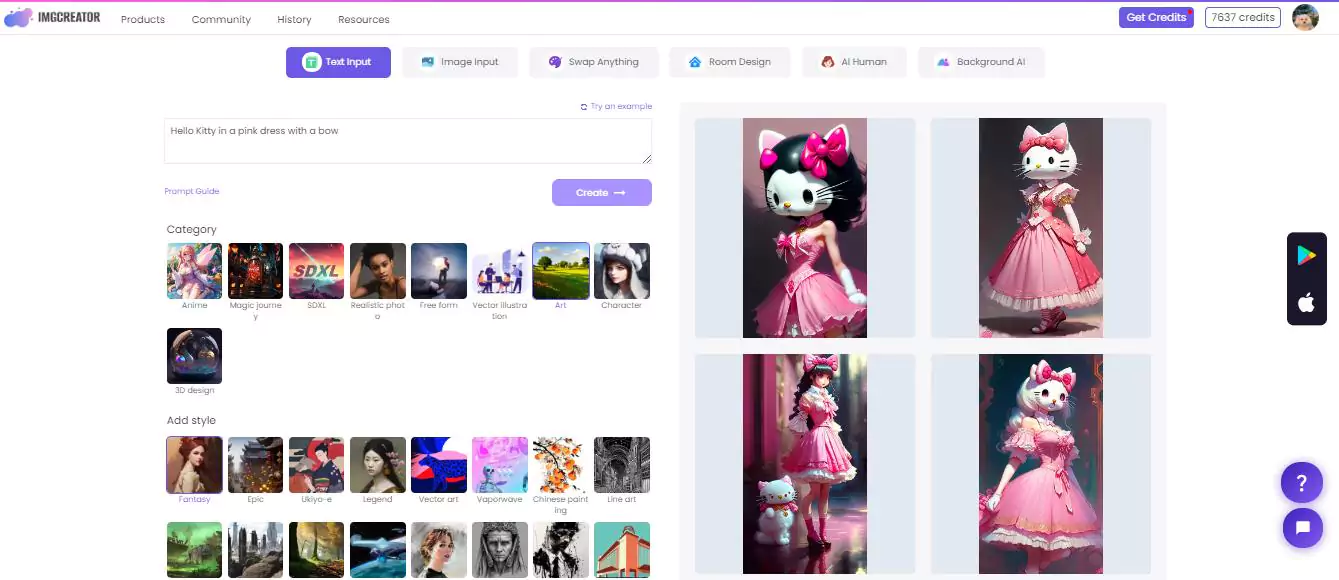Go to the IMGCREATOR logo home

52,18
